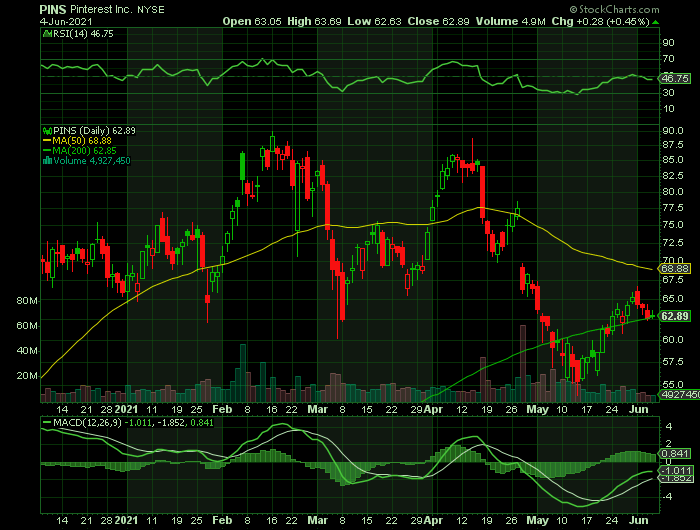
Task: Click the 0.841 MACD histogram value tag
Action: pos(675,453)
